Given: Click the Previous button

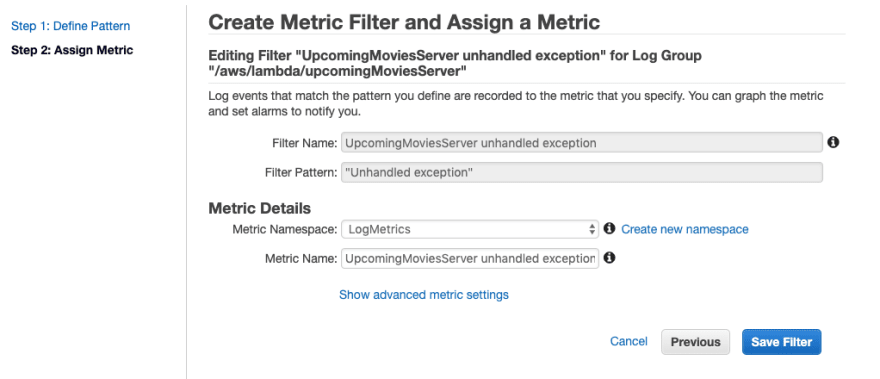Looking at the screenshot, I should [x=695, y=342].
